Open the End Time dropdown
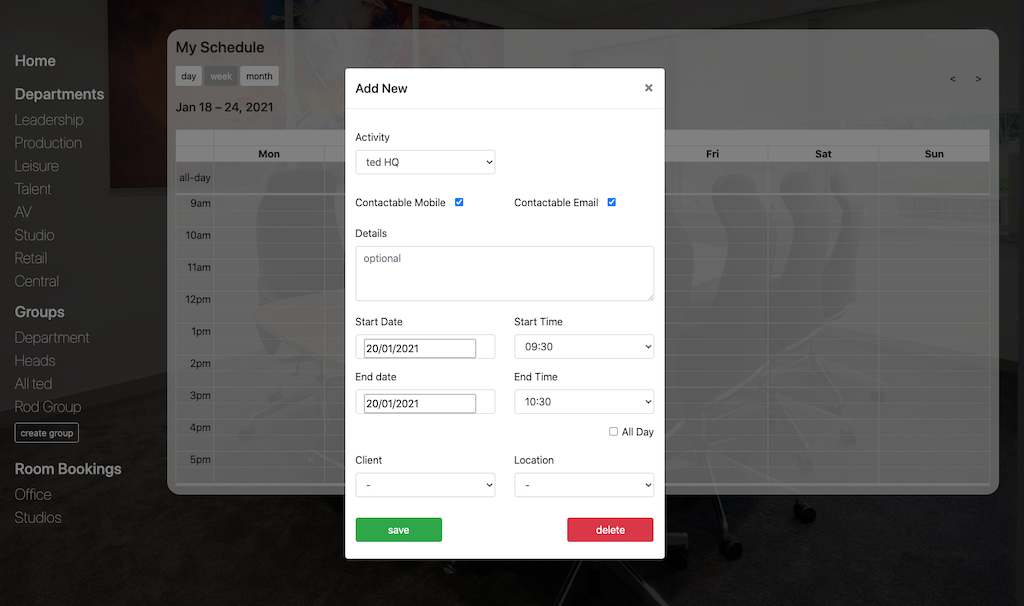This screenshot has height=606, width=1024. (x=584, y=402)
